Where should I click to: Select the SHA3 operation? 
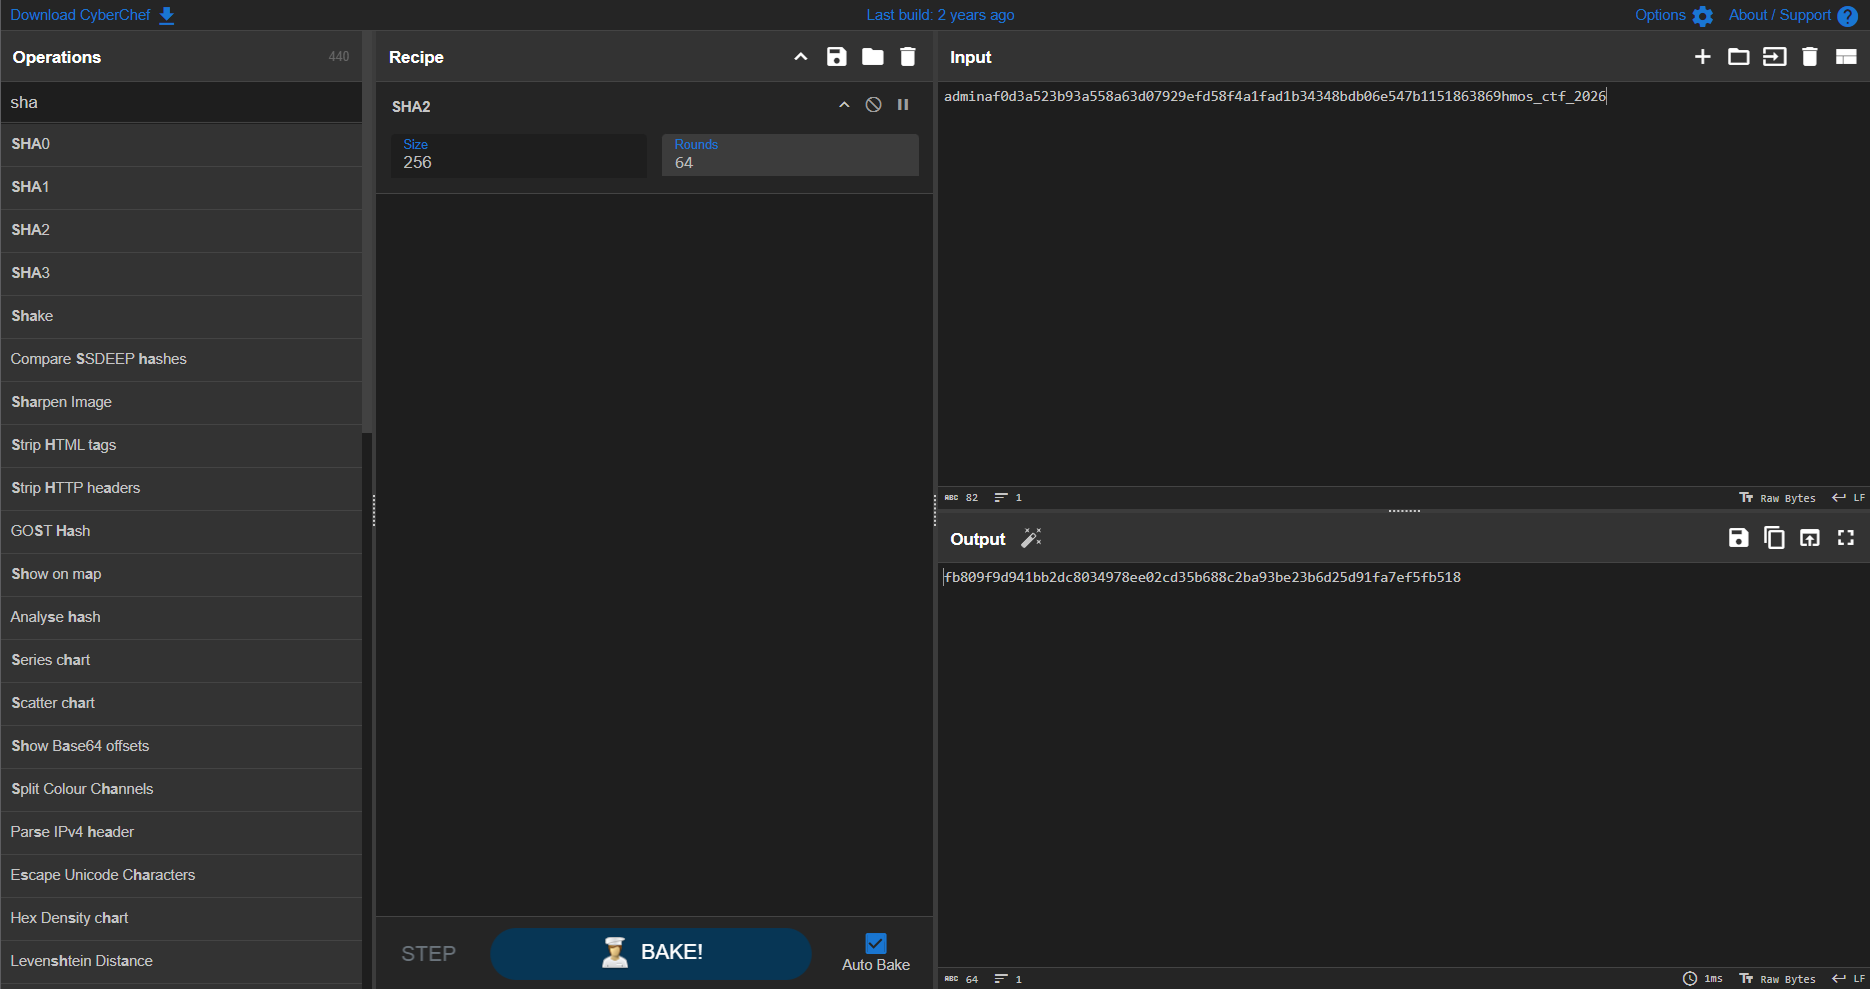(181, 273)
